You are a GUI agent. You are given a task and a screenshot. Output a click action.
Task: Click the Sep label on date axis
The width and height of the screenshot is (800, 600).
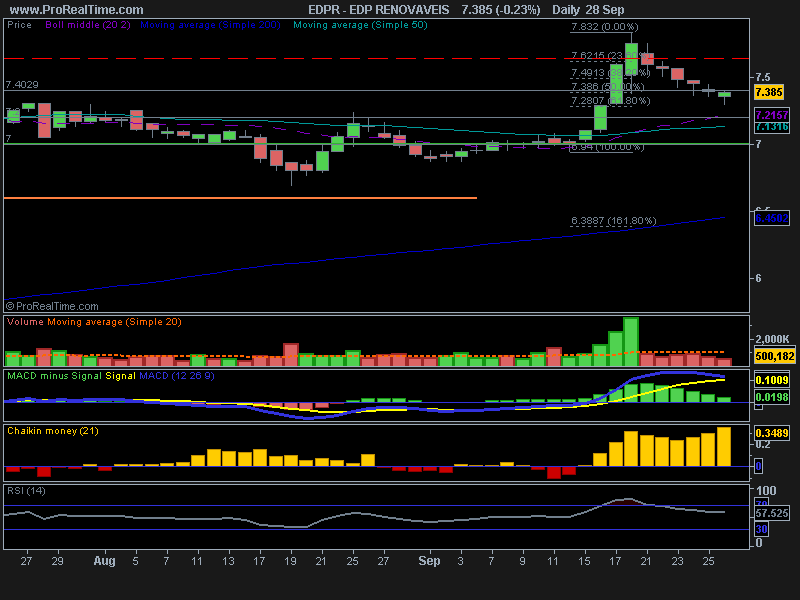coord(429,561)
